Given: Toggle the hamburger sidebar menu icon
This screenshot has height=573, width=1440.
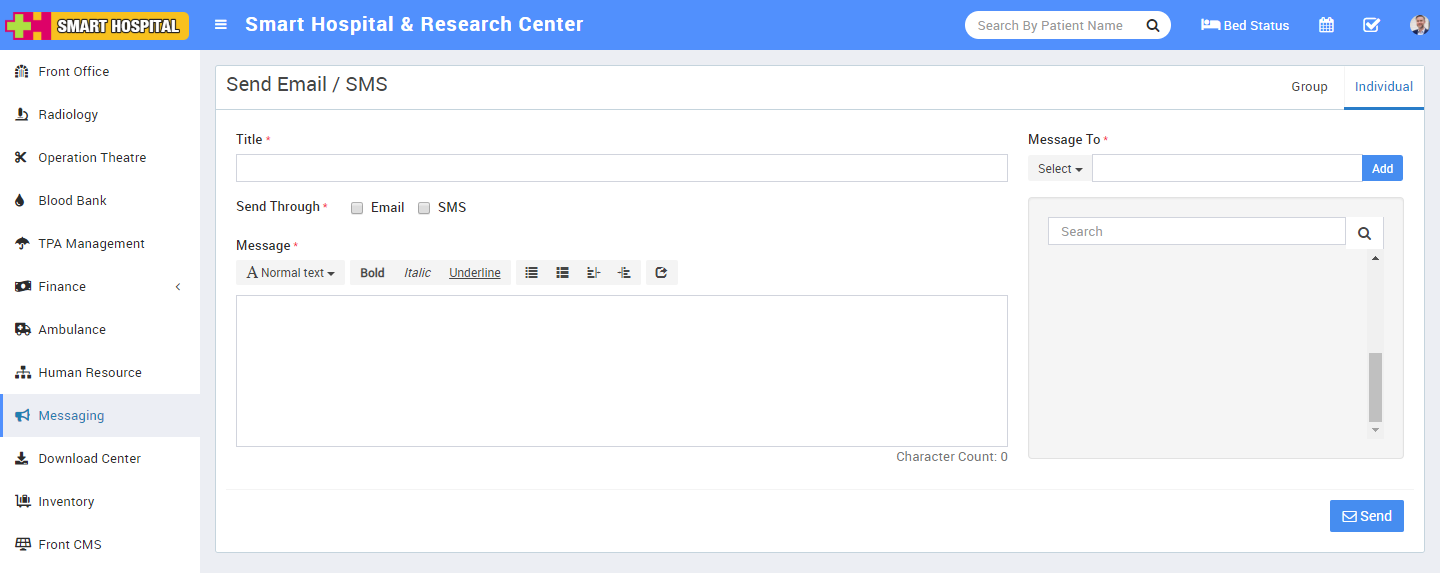Looking at the screenshot, I should tap(221, 25).
